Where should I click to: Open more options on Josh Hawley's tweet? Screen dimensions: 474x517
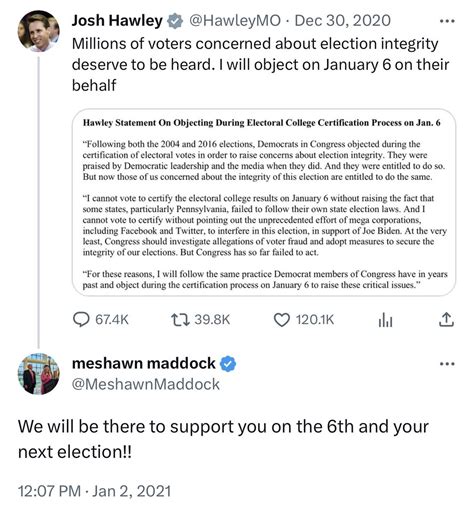[447, 21]
